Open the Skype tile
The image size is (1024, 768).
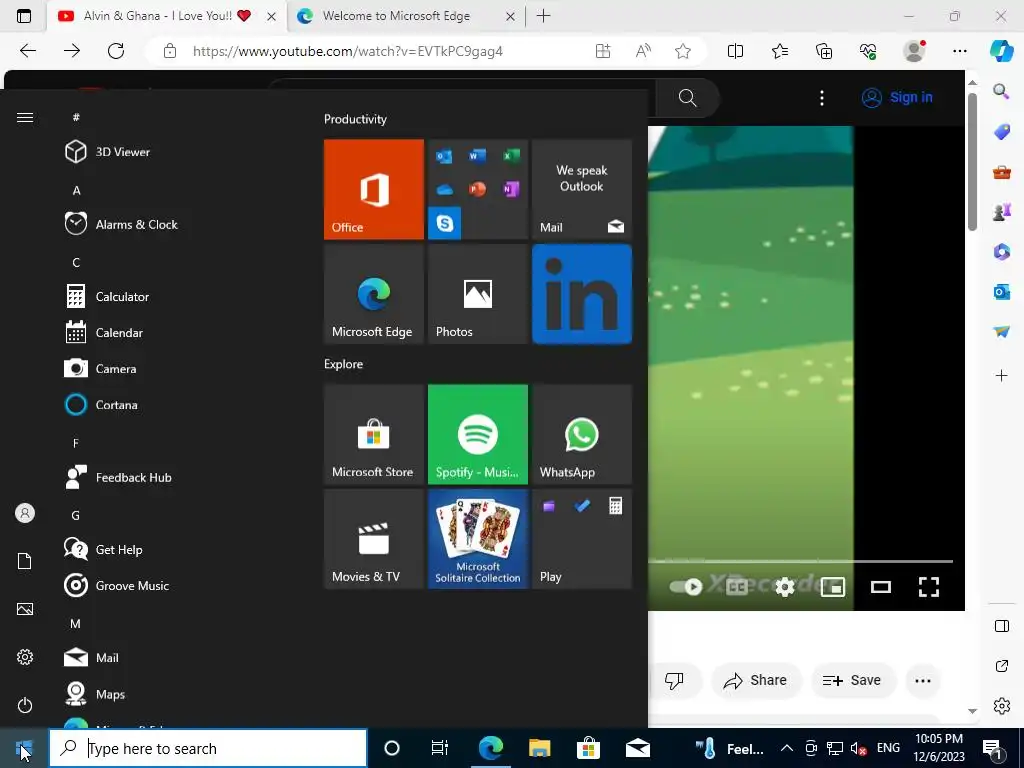coord(445,223)
